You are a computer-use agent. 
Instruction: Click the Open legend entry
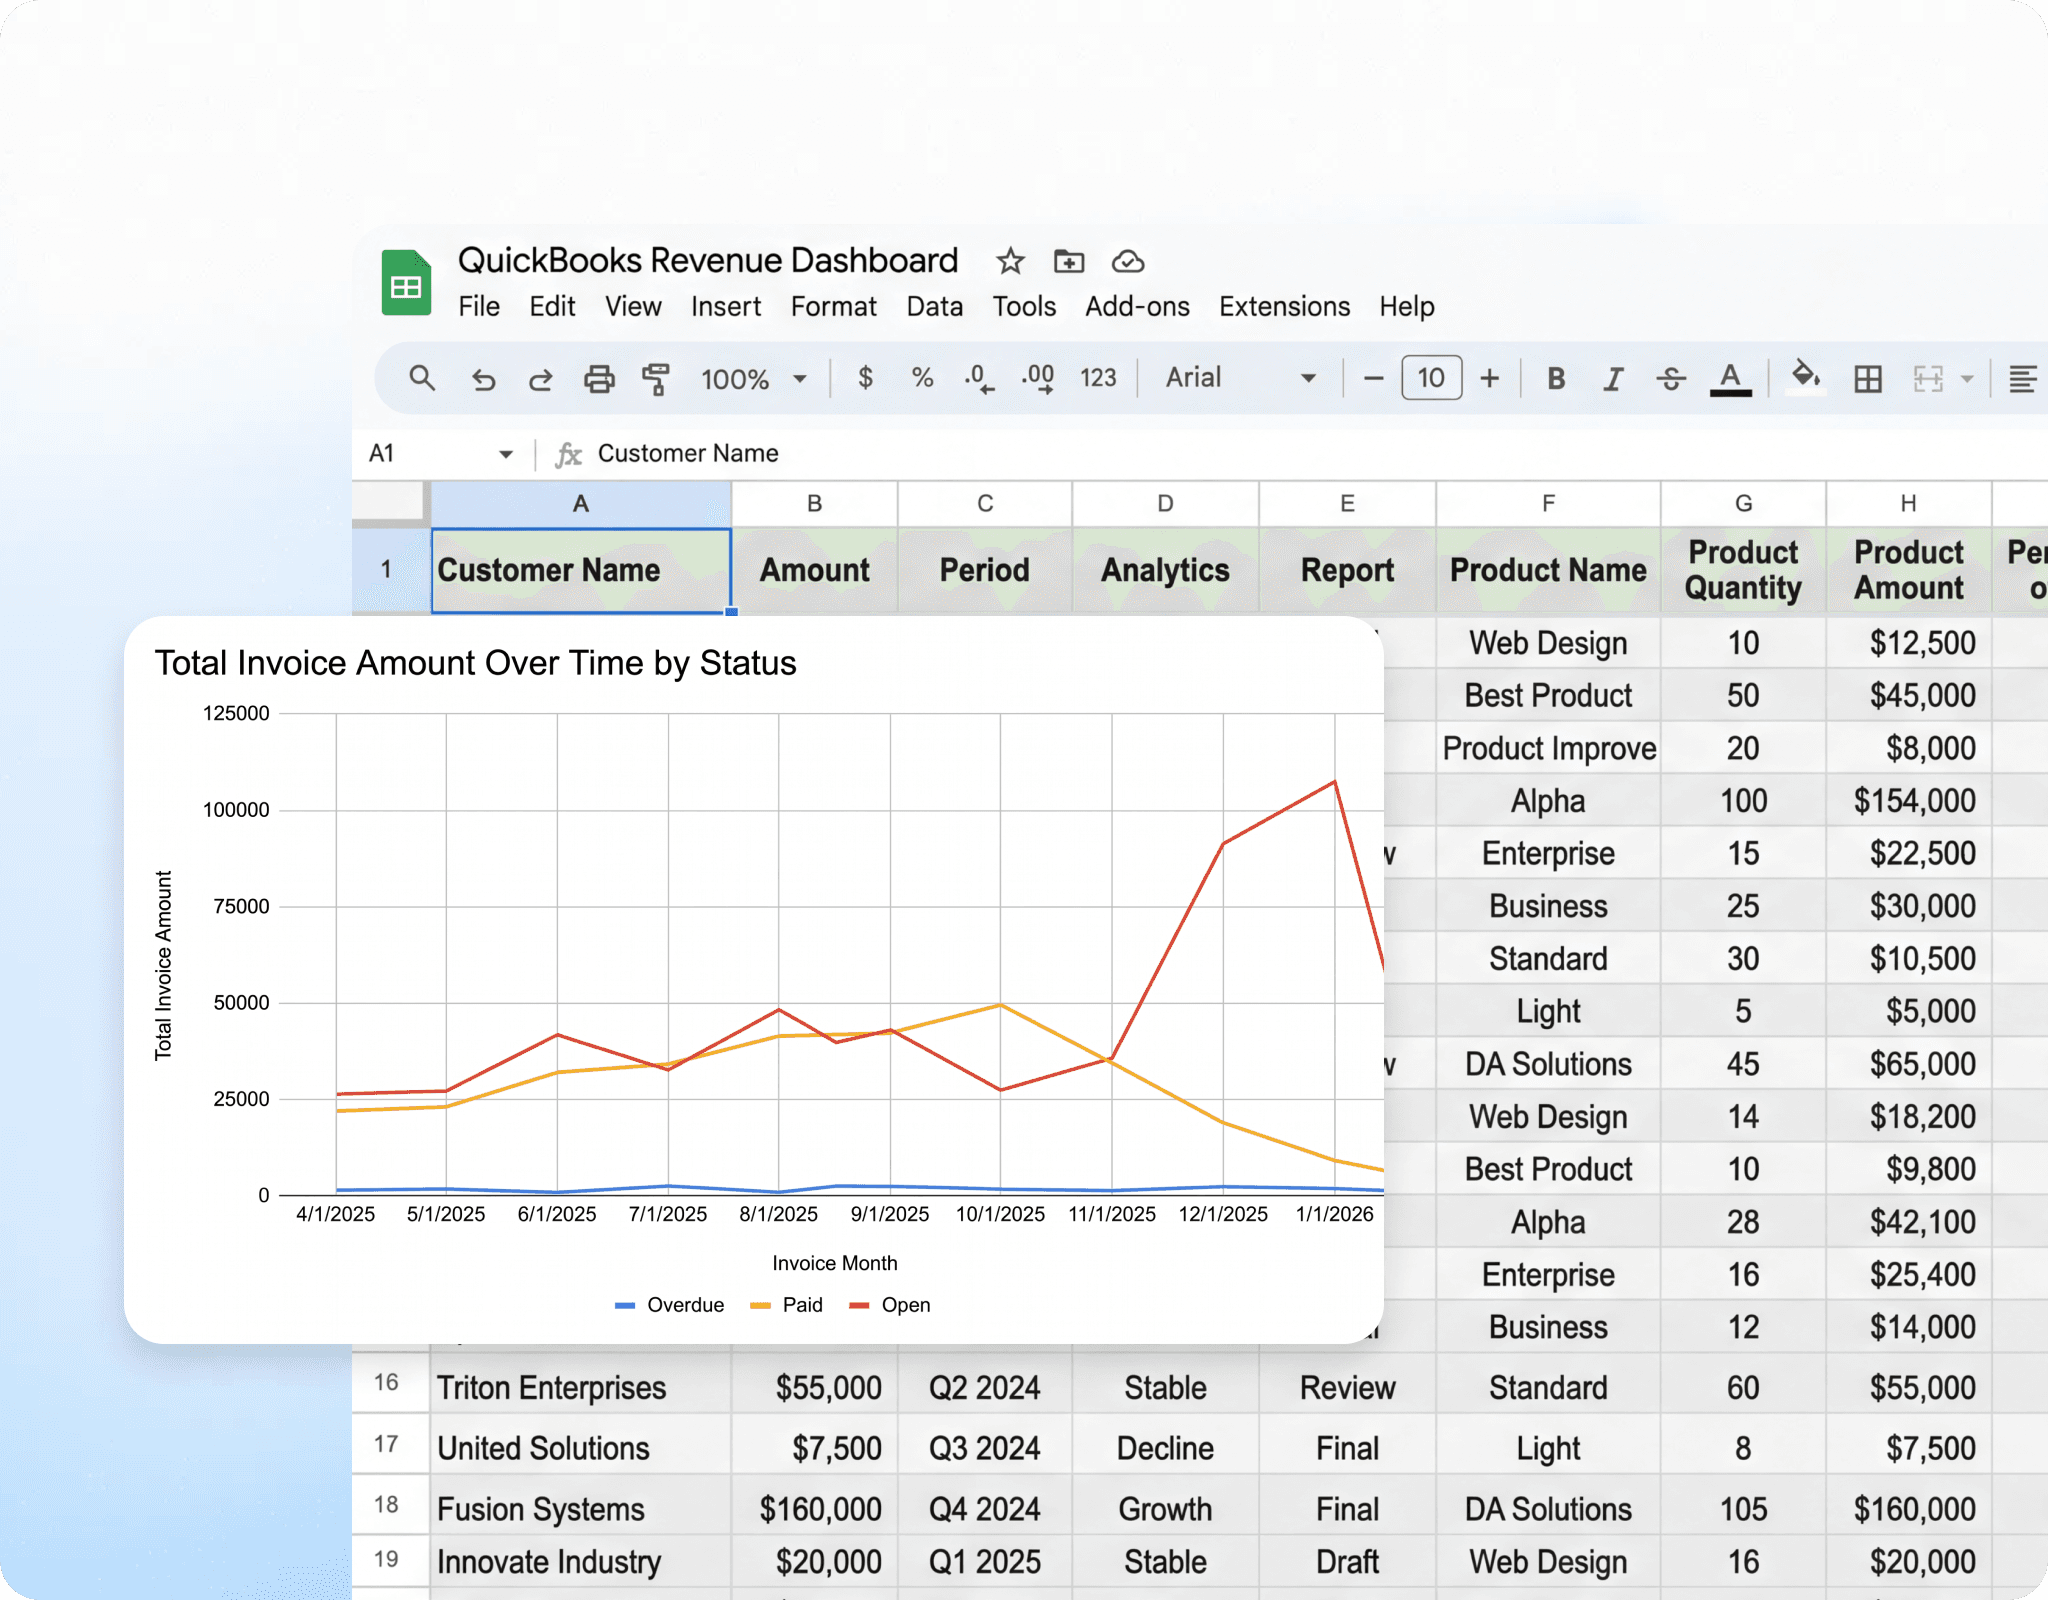[890, 1305]
